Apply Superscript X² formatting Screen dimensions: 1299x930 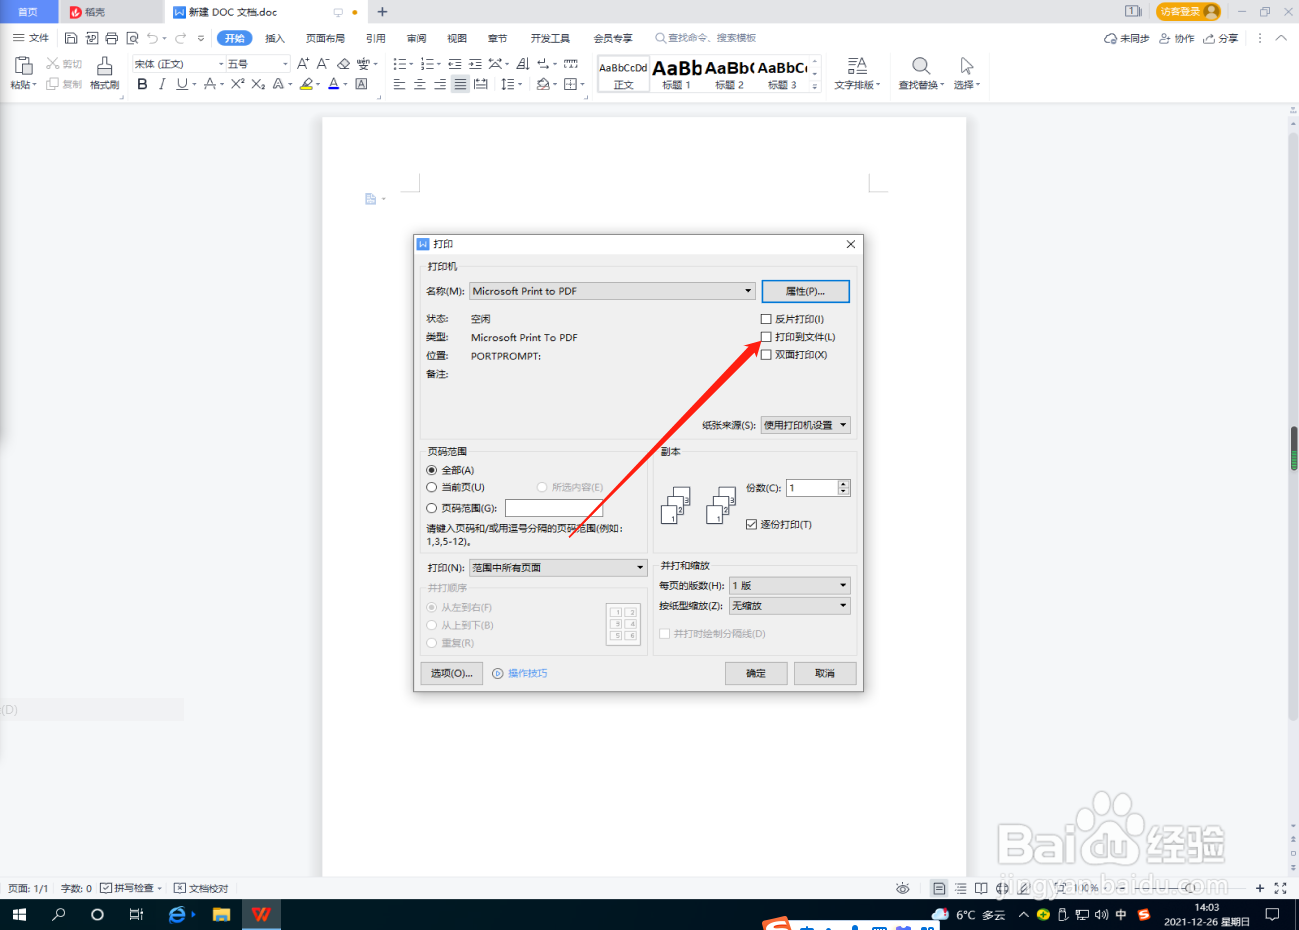(x=237, y=84)
